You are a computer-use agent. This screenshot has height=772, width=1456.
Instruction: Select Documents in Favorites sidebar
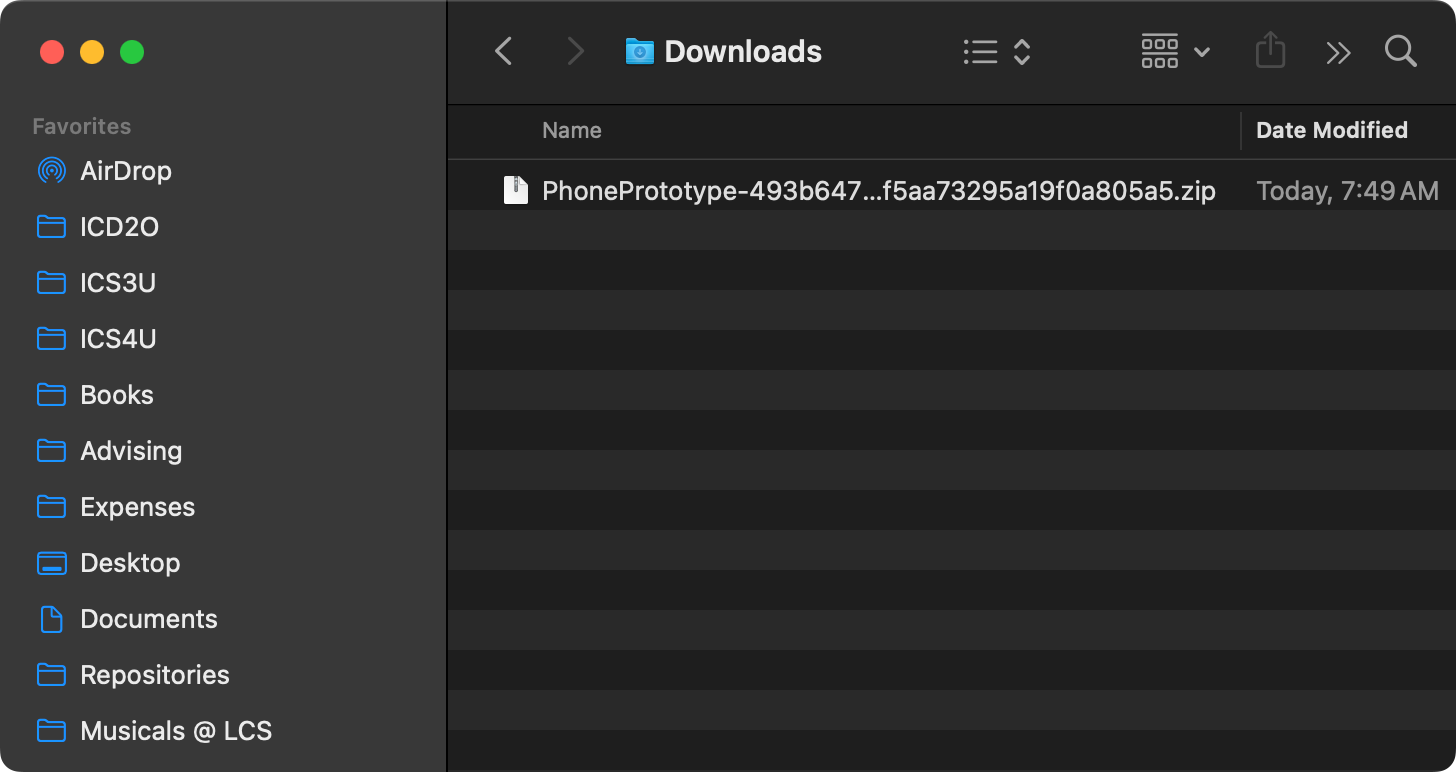(148, 619)
